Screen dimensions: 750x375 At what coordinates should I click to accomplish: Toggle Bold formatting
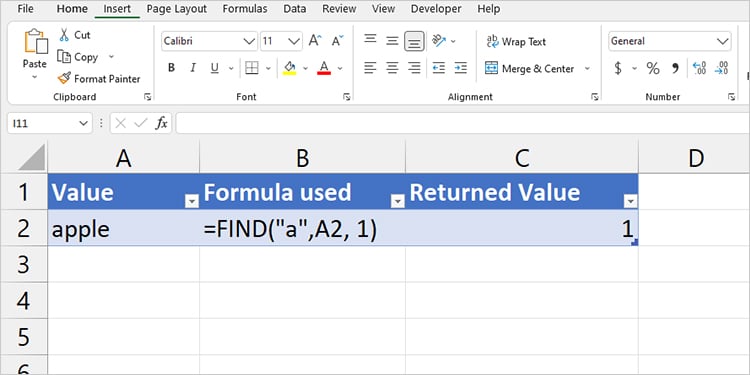[x=171, y=68]
